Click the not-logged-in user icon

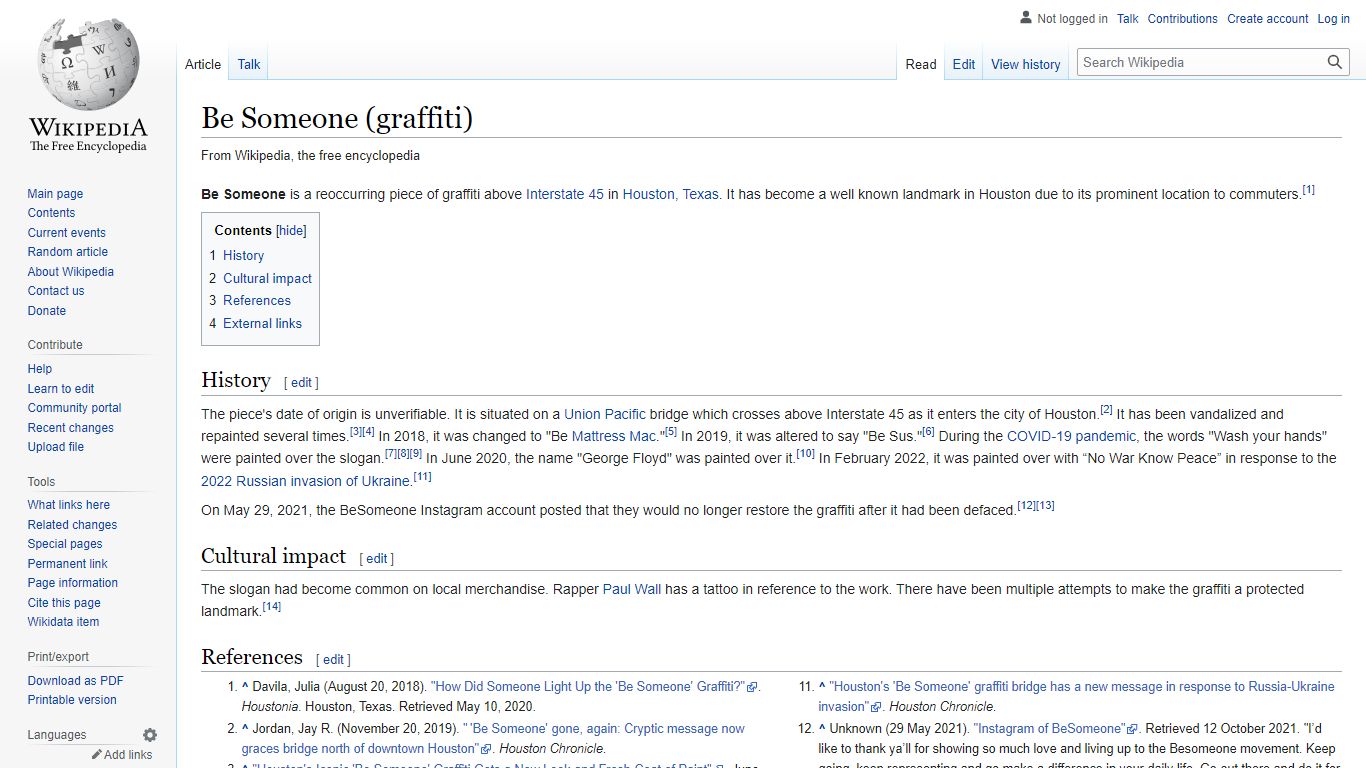(1025, 18)
